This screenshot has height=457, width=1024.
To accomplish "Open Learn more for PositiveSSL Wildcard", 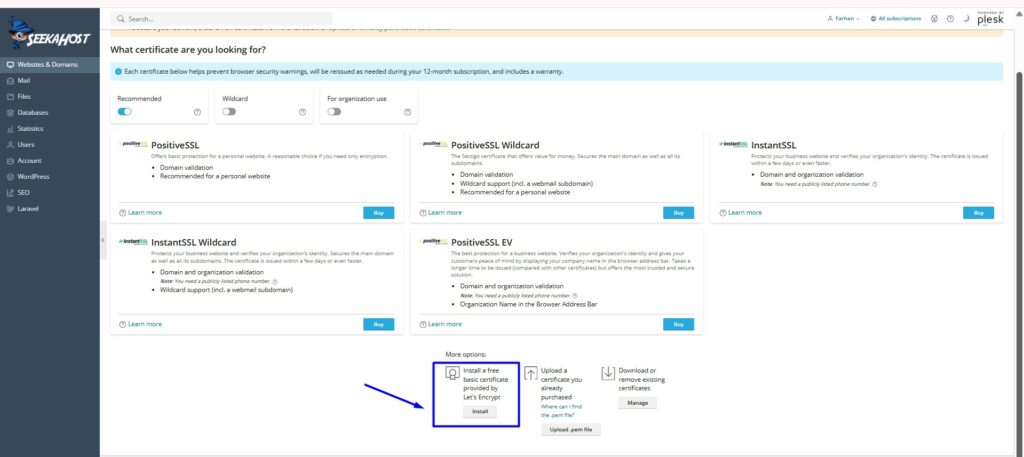I will click(445, 213).
